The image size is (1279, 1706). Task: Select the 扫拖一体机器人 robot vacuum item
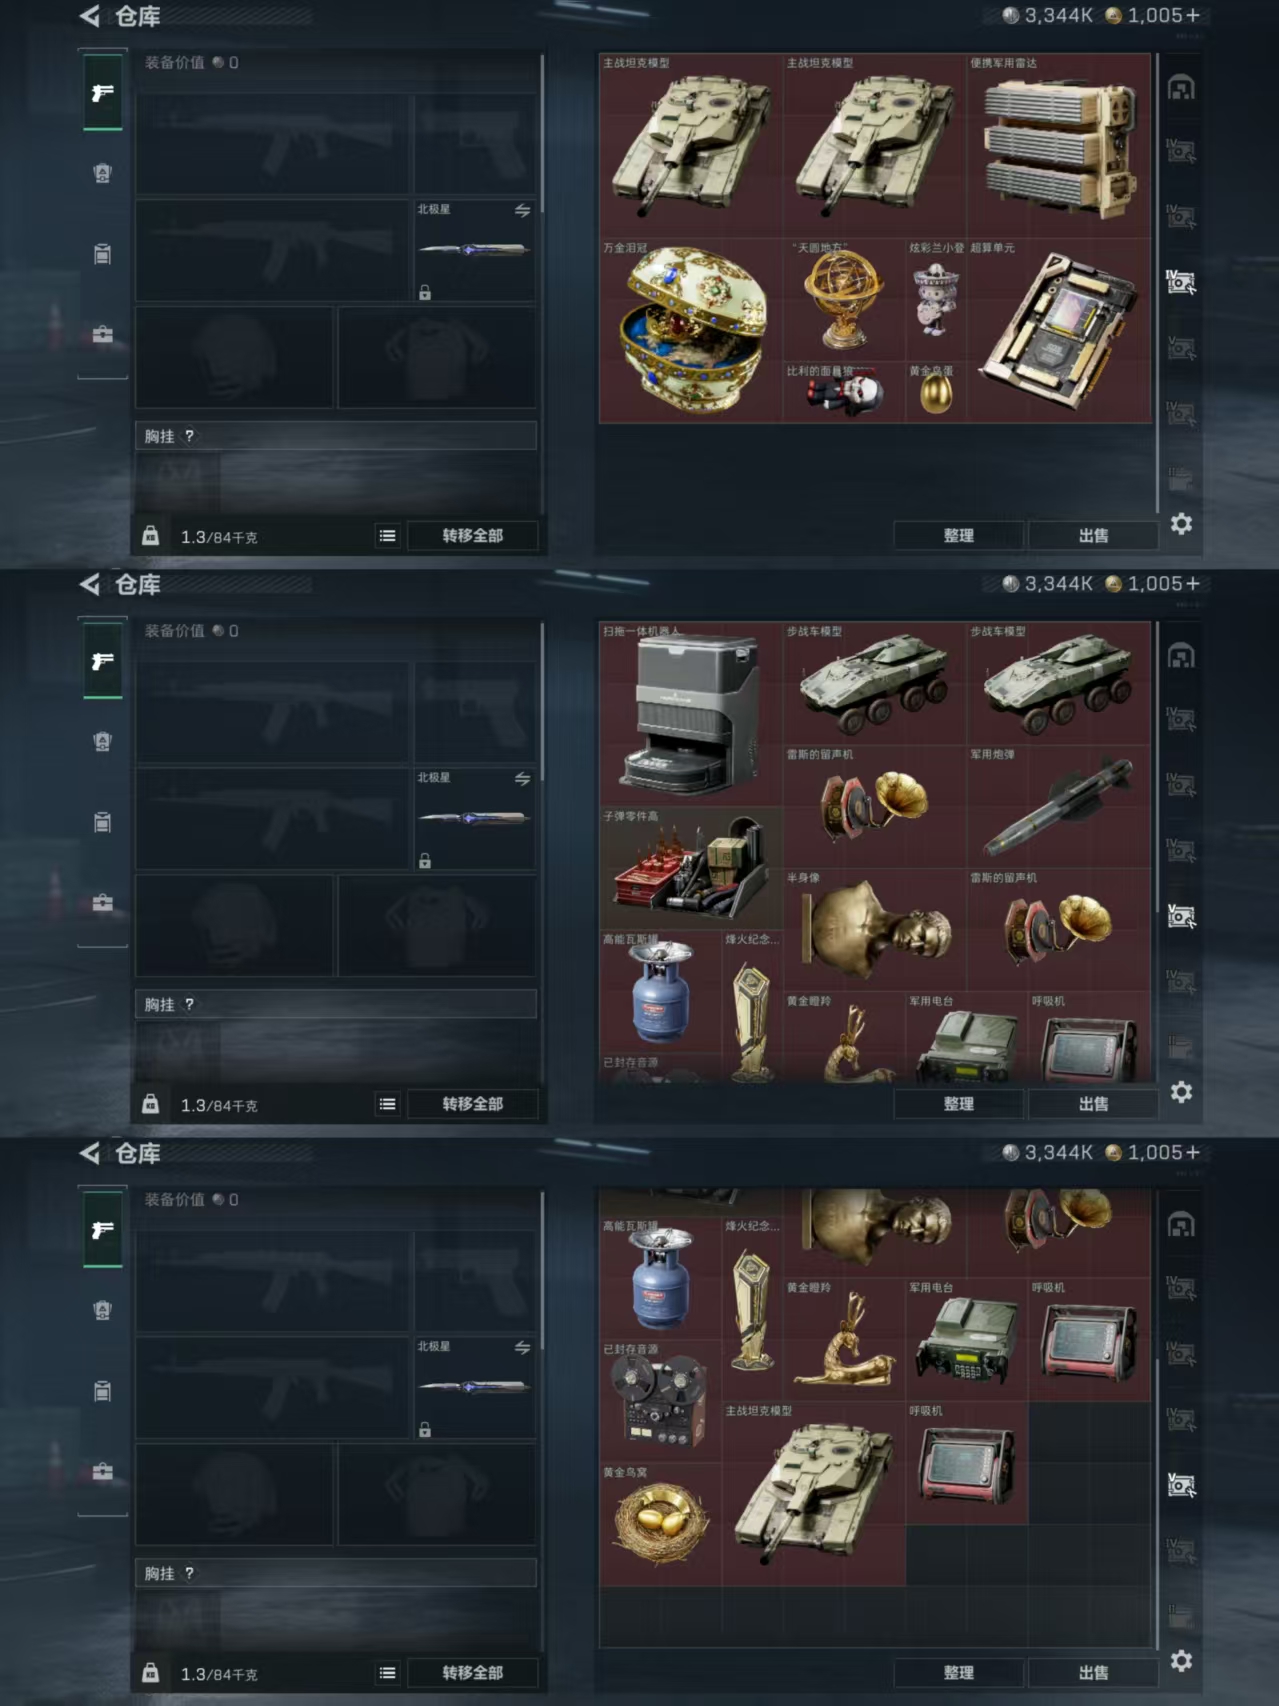click(x=690, y=714)
